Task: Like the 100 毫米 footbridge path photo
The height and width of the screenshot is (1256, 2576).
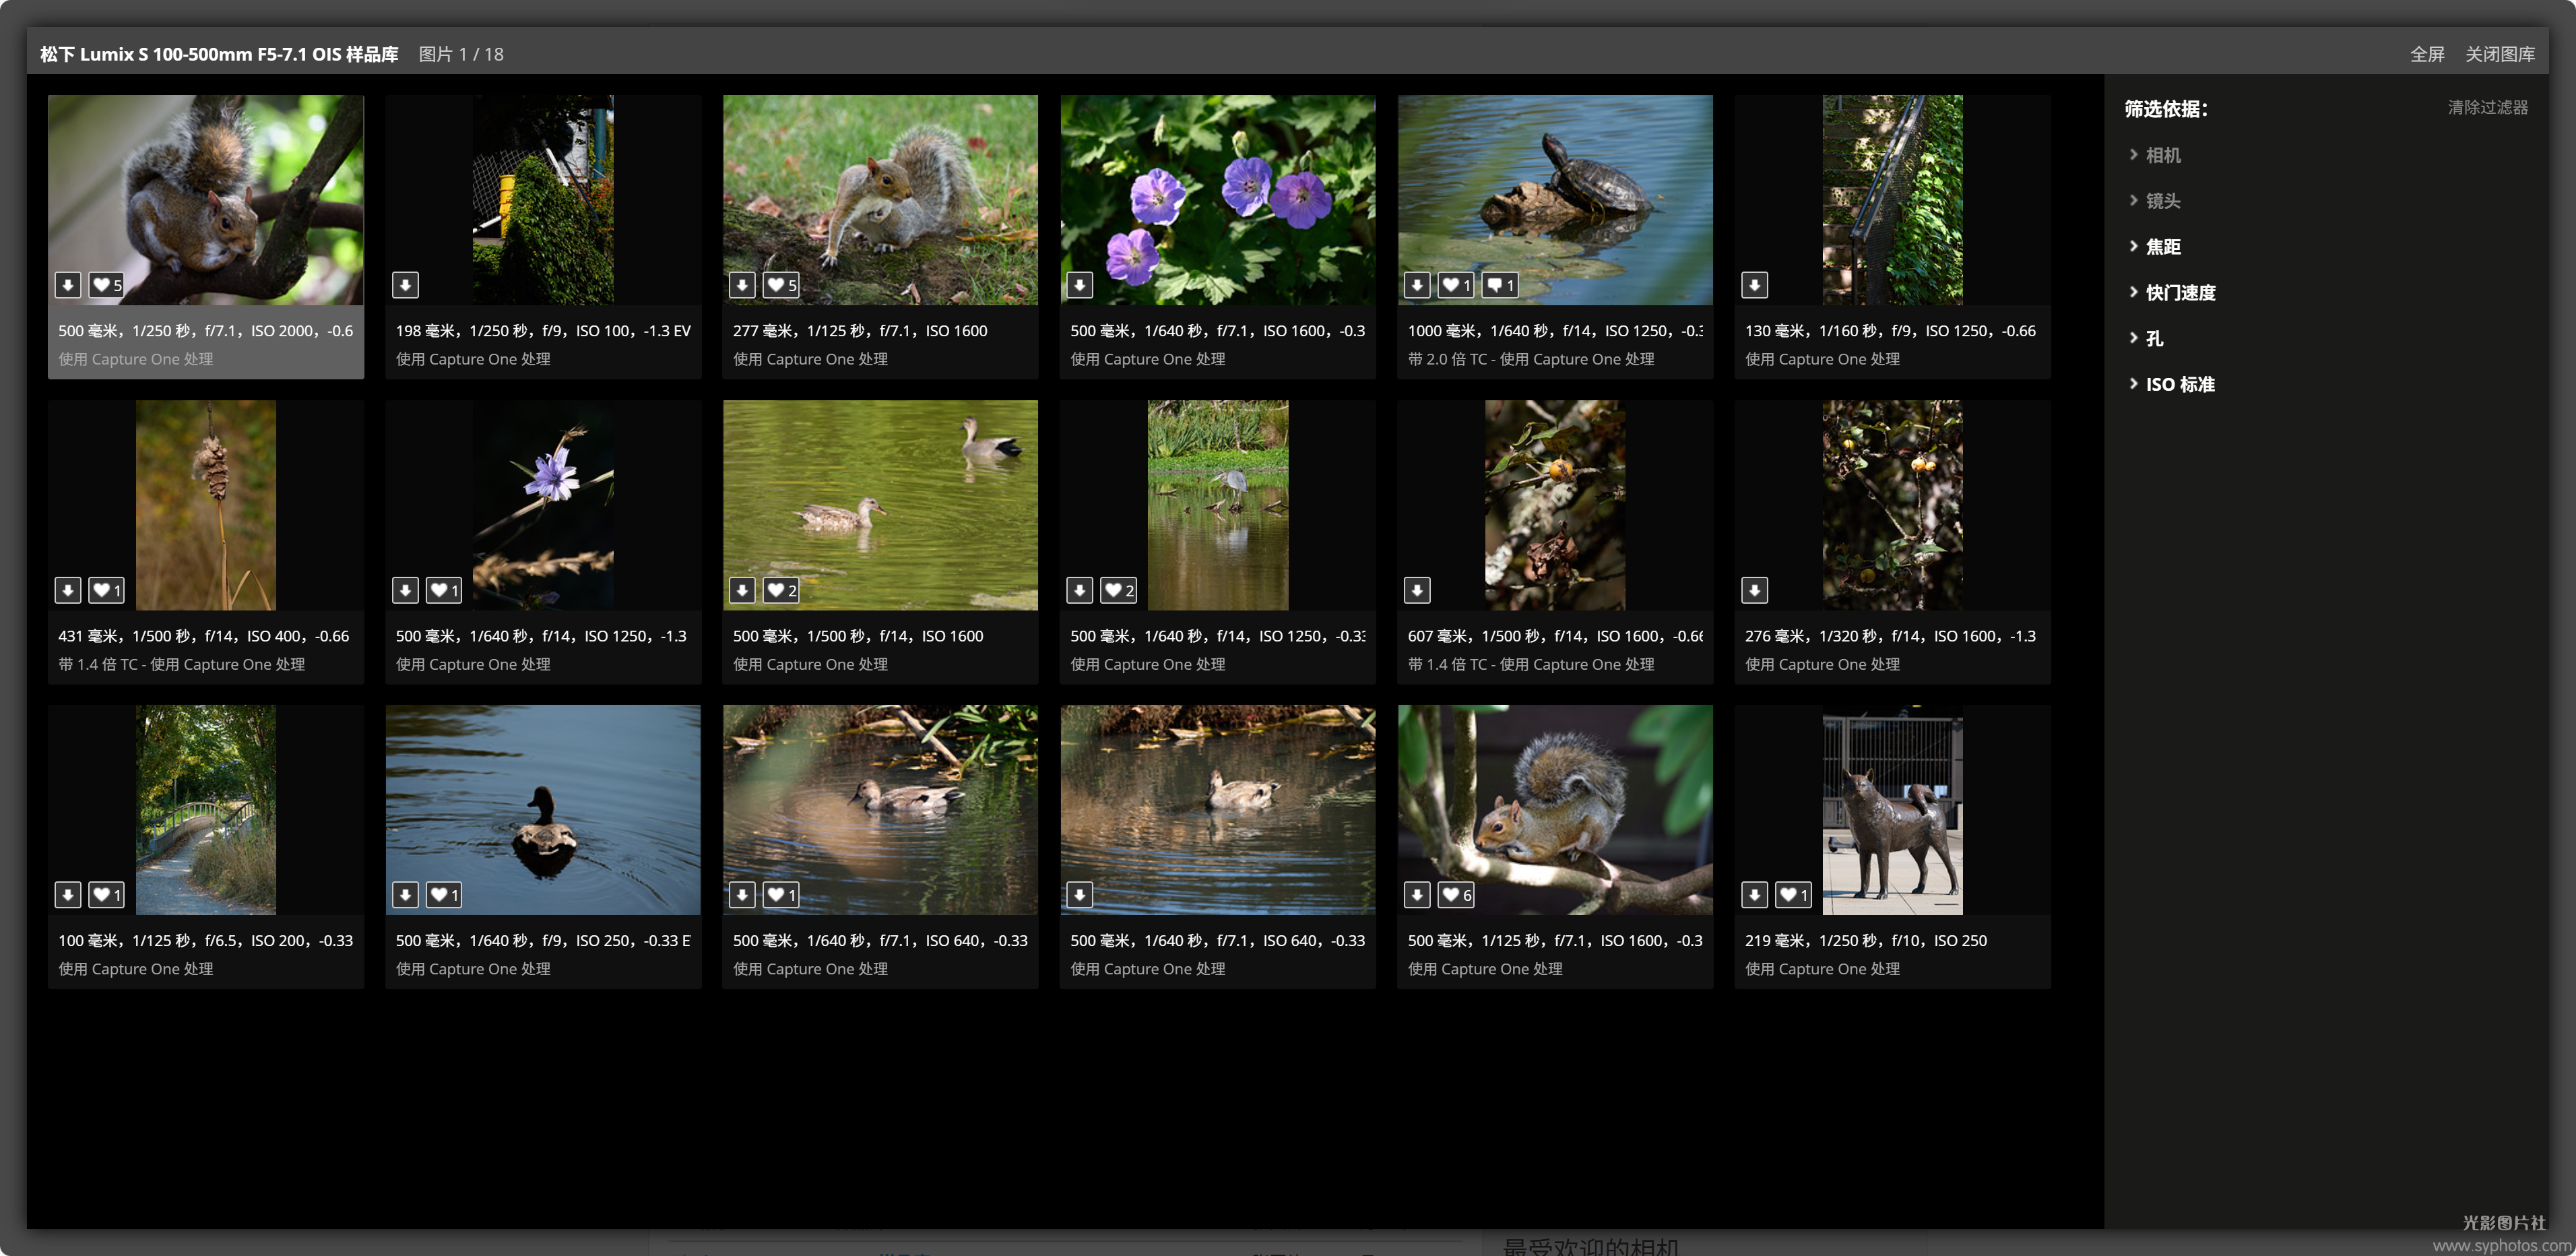Action: [106, 895]
